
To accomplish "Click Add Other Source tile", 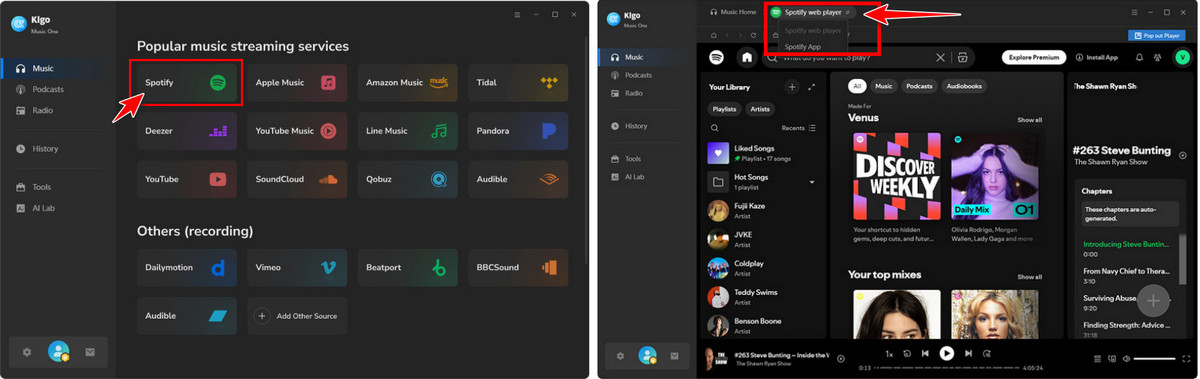I will point(297,316).
